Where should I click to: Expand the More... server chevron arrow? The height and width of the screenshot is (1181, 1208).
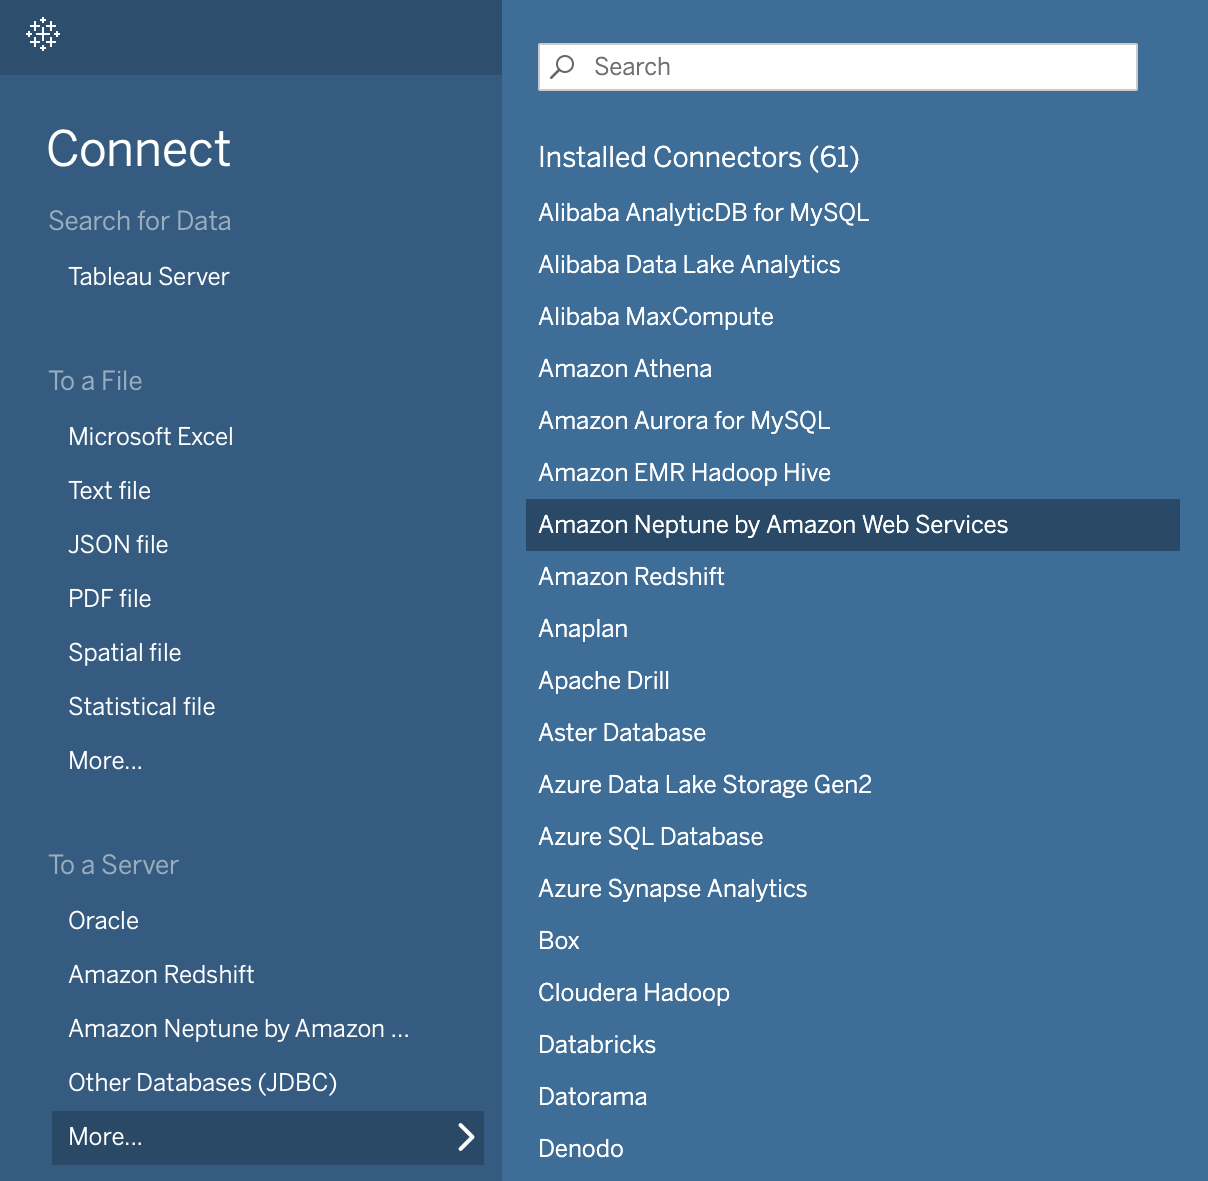click(x=466, y=1137)
